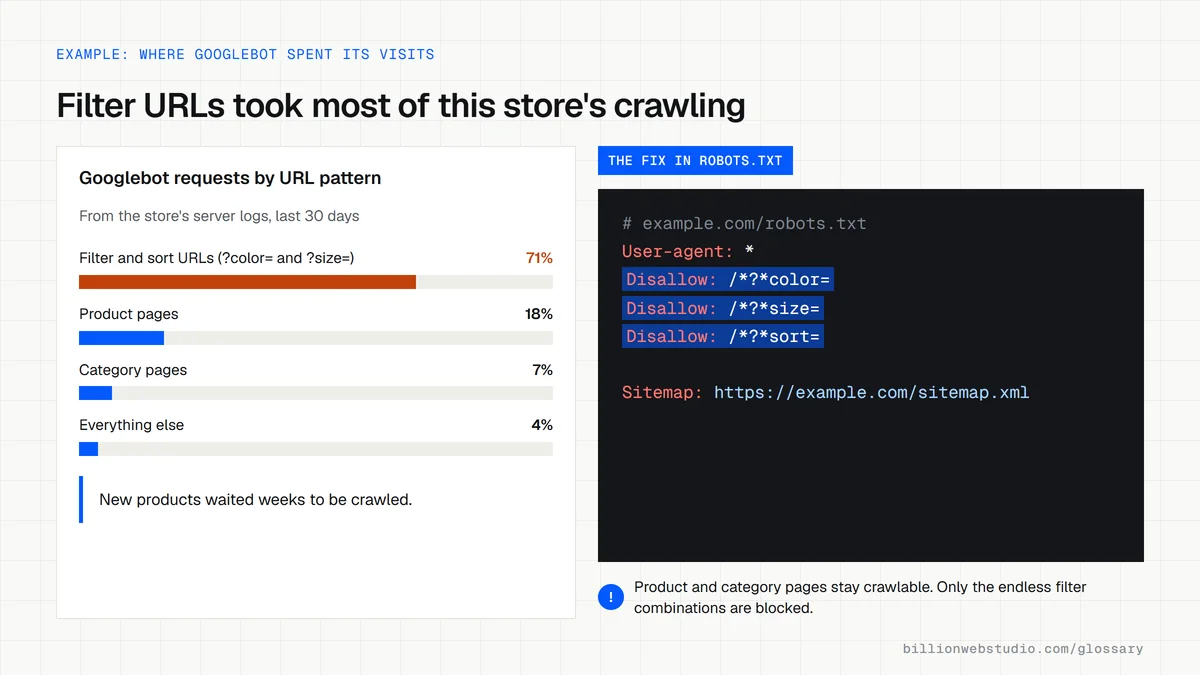Click the sitemap.xml URL in code
The height and width of the screenshot is (675, 1200).
coord(871,392)
